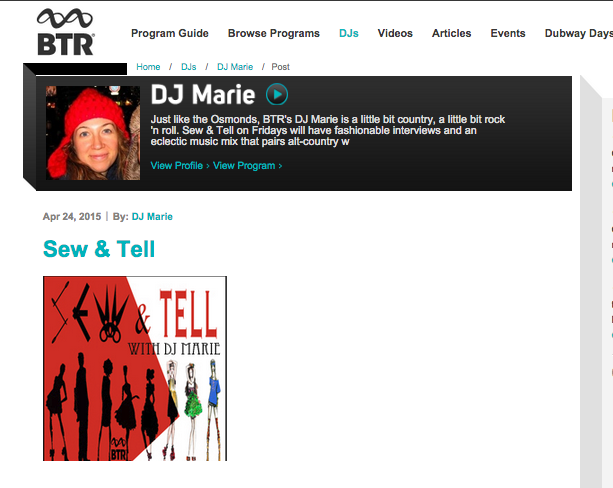Open the Articles section
The width and height of the screenshot is (613, 488).
pos(452,33)
